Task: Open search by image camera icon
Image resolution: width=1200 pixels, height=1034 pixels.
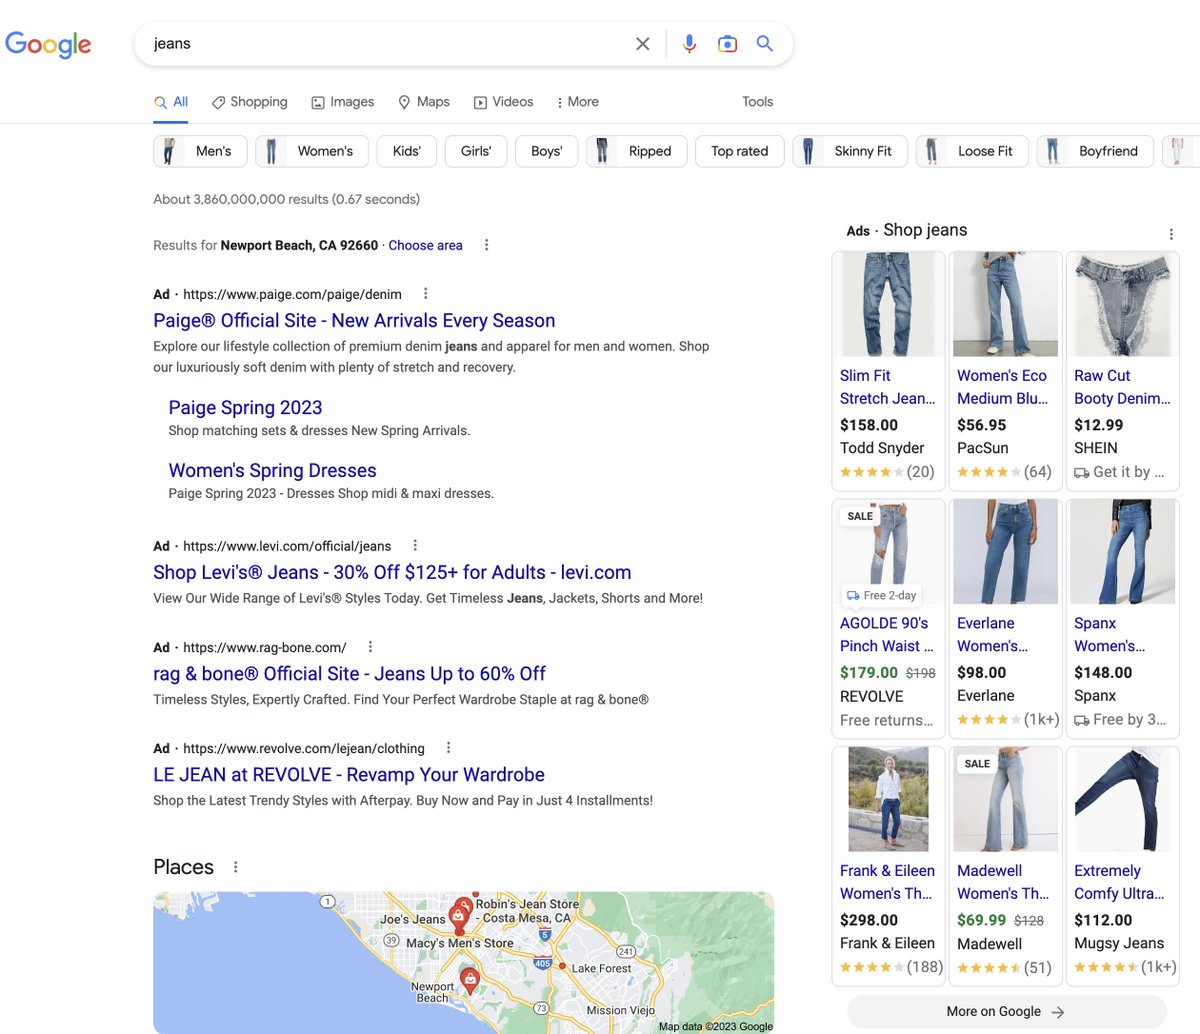Action: tap(727, 44)
